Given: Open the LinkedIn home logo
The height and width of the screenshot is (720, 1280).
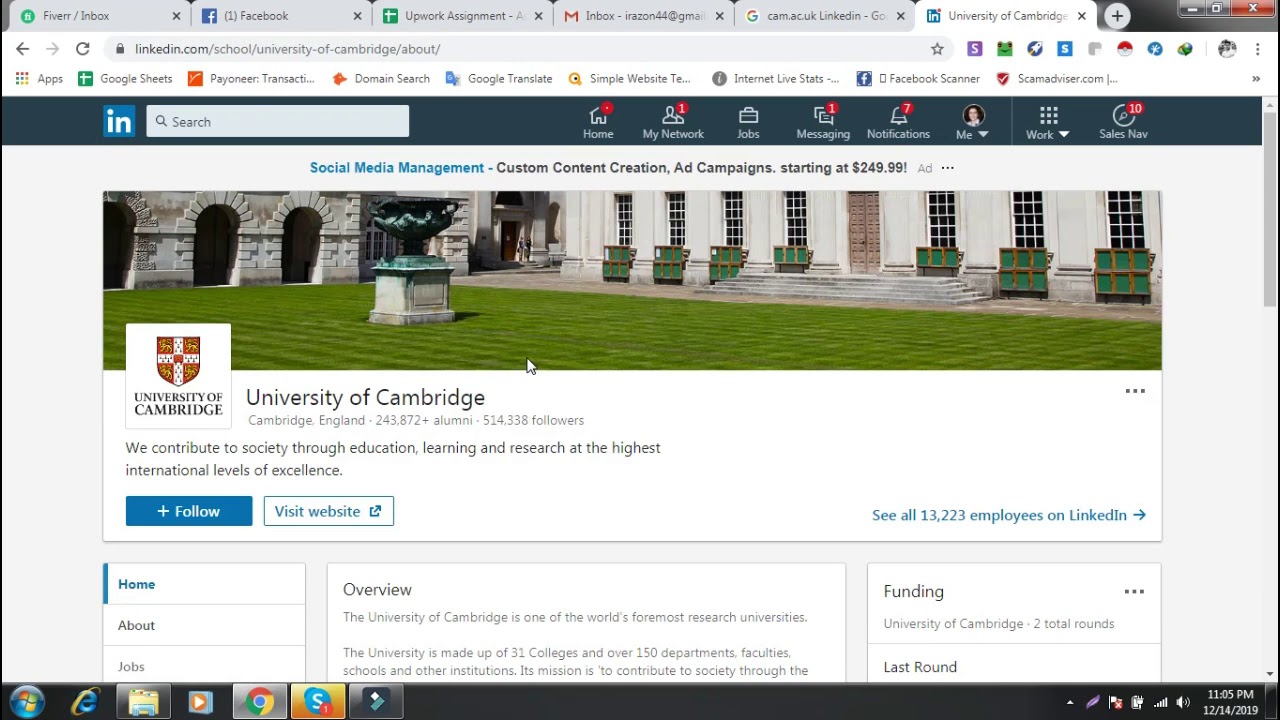Looking at the screenshot, I should pyautogui.click(x=119, y=122).
